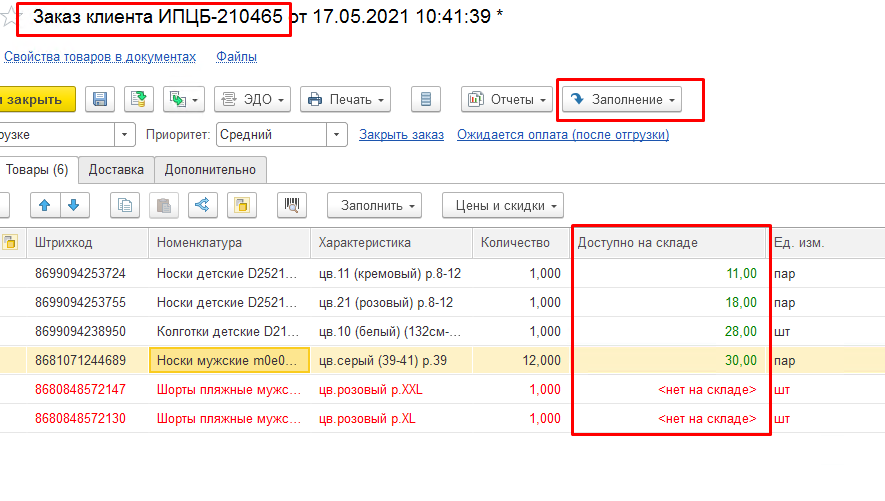Open the Заполнение dropdown

pos(622,99)
